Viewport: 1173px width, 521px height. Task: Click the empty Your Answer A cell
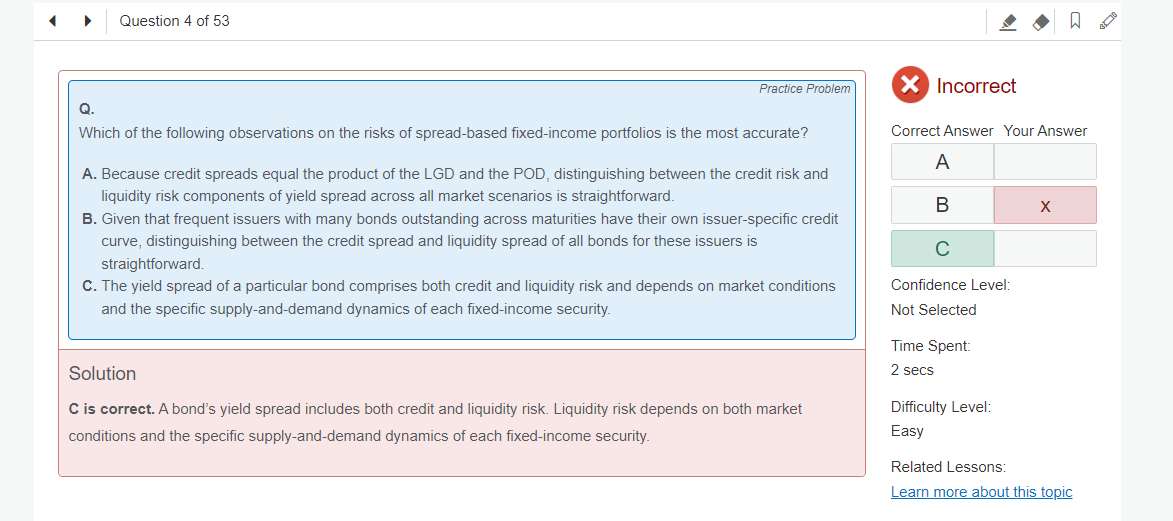pyautogui.click(x=1045, y=162)
